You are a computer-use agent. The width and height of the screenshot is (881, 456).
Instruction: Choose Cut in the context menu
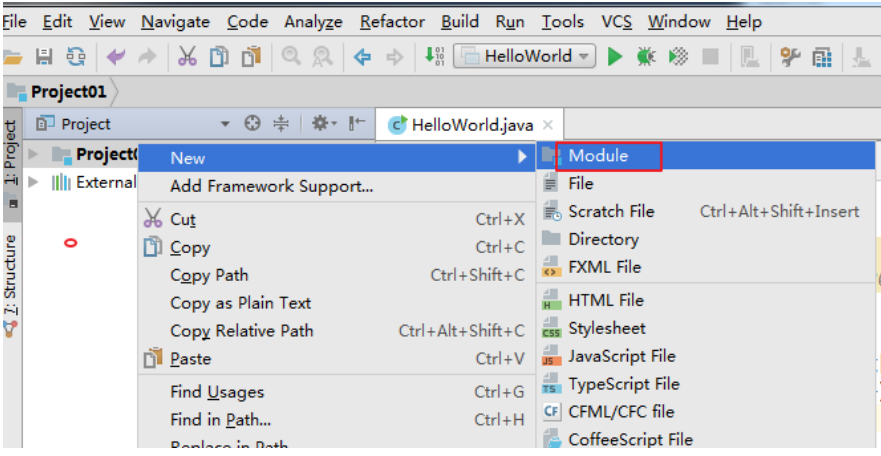tap(337, 219)
